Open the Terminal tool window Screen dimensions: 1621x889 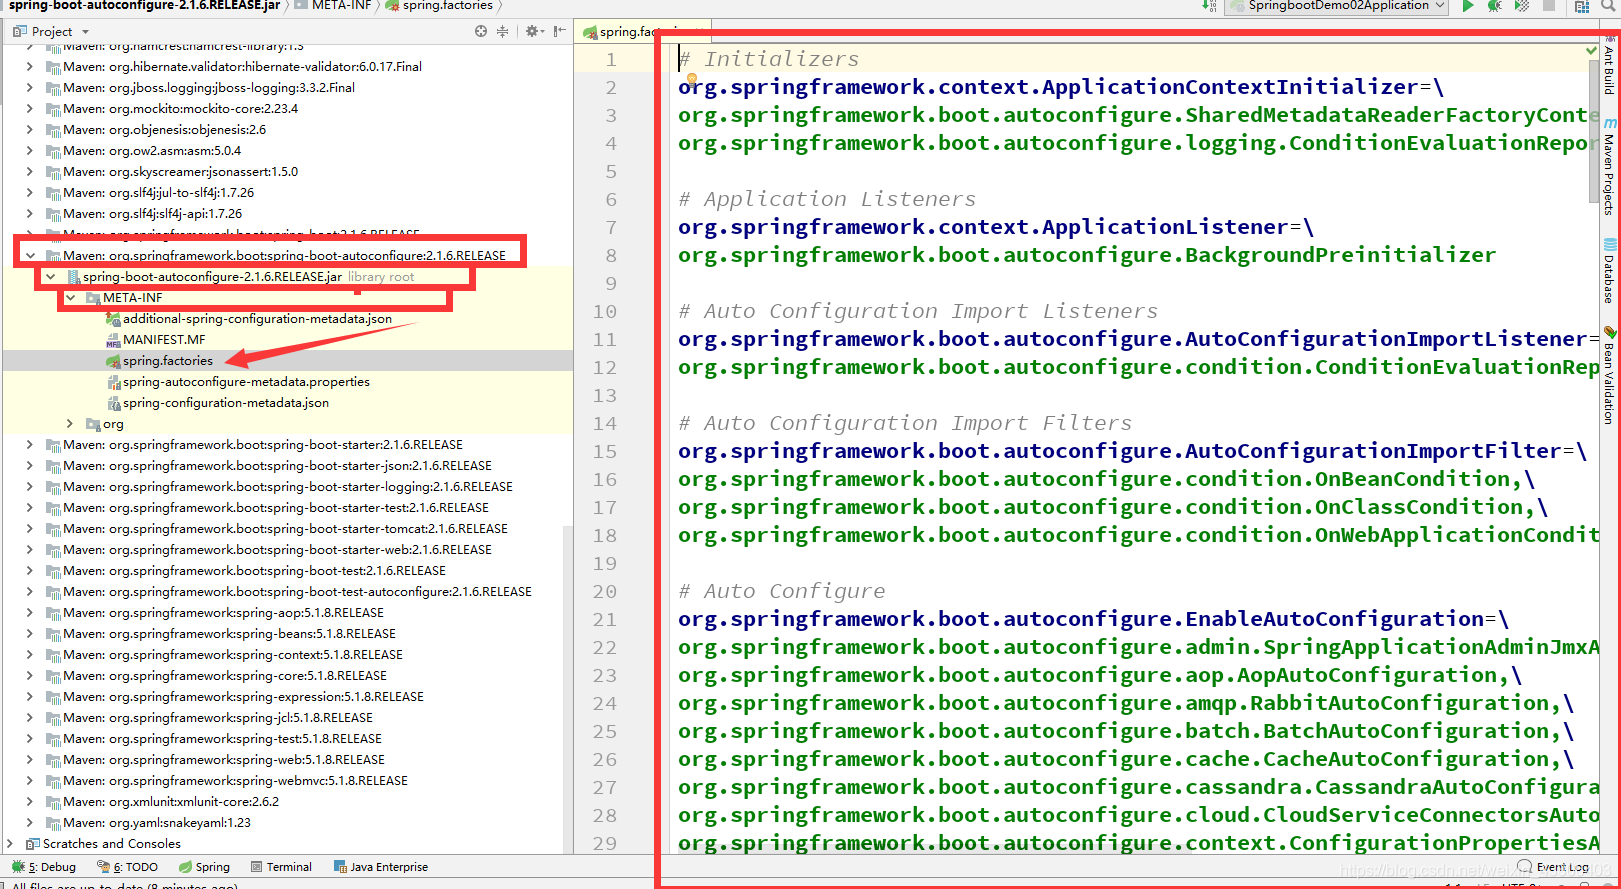coord(281,867)
